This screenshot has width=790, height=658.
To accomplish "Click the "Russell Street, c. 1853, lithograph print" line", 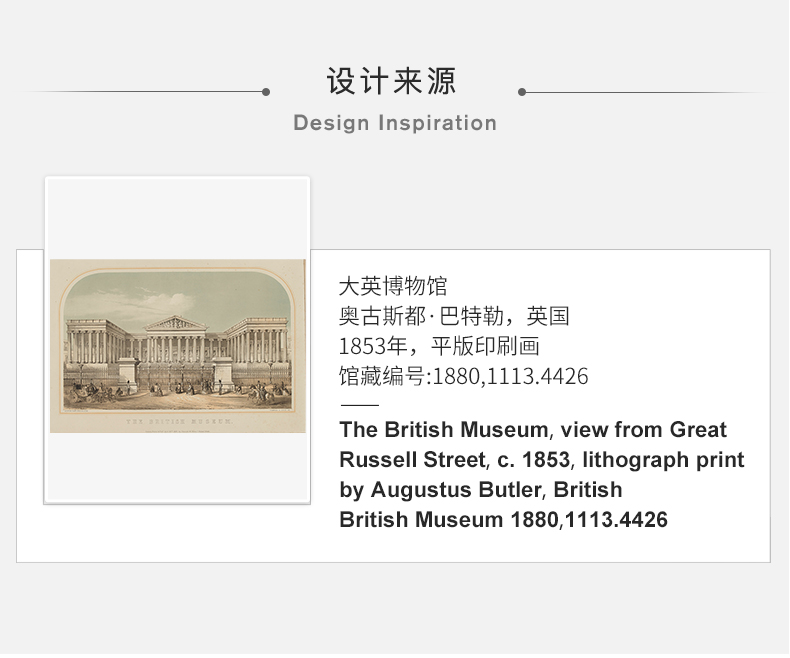I will tap(541, 460).
